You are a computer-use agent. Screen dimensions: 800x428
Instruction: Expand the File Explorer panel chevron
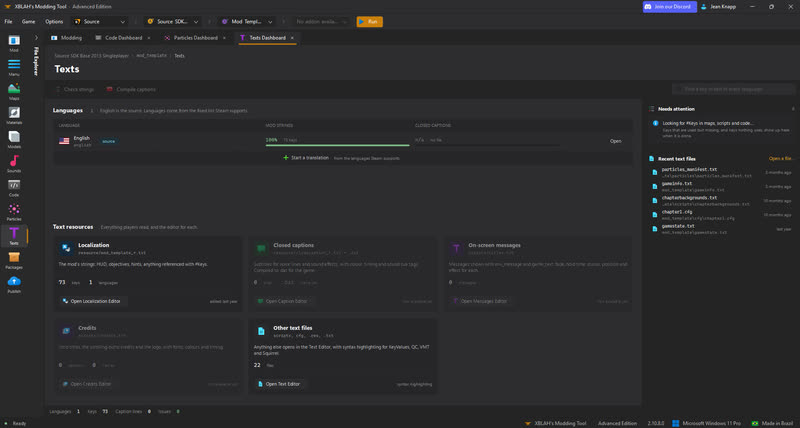pyautogui.click(x=36, y=38)
